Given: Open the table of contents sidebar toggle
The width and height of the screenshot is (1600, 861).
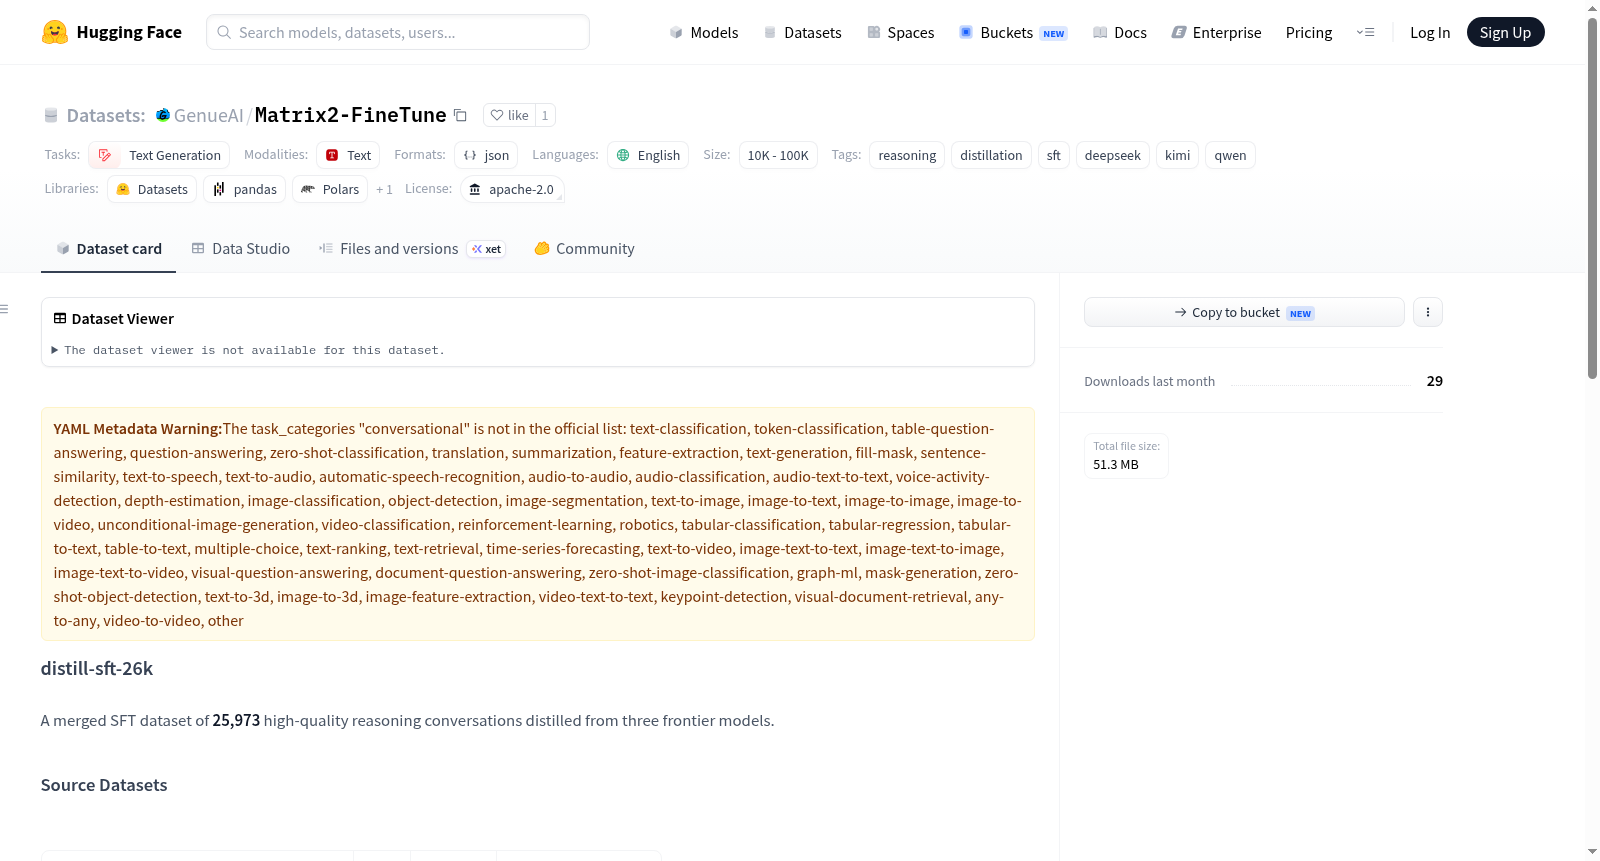Looking at the screenshot, I should pos(5,309).
